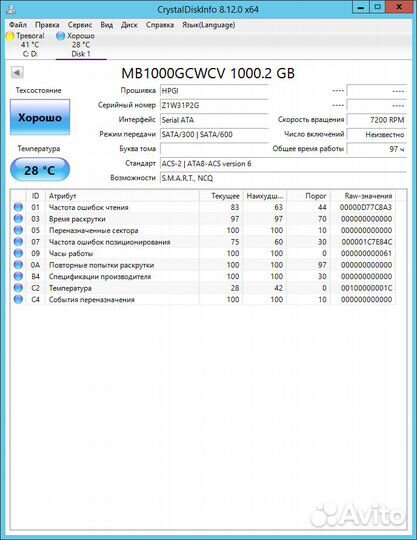This screenshot has width=417, height=540.
Task: Click status icon for attribute 0A
Action: pyautogui.click(x=18, y=265)
